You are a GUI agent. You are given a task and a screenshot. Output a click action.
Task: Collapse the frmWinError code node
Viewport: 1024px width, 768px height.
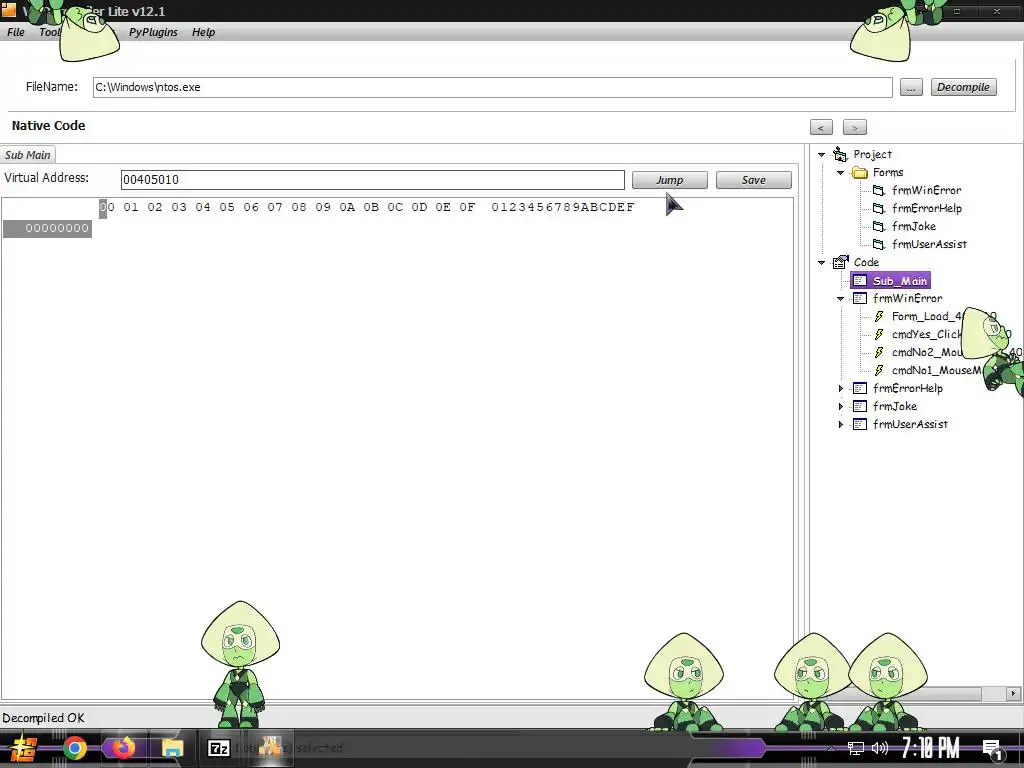pyautogui.click(x=840, y=298)
